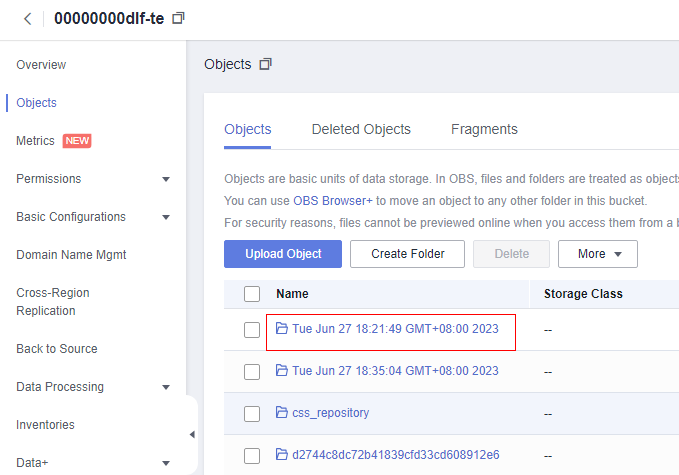
Task: Open the Fragments tab
Action: (484, 129)
